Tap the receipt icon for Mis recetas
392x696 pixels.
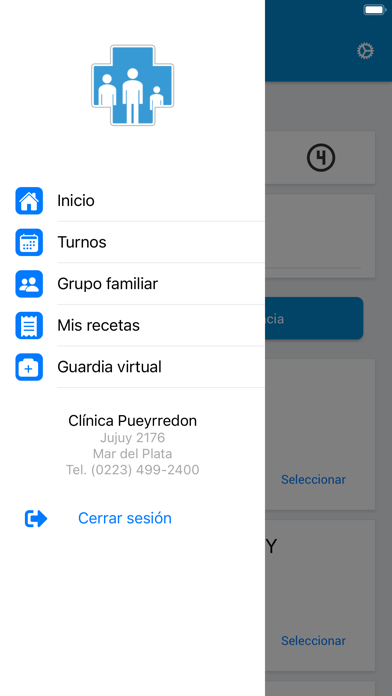(x=29, y=325)
